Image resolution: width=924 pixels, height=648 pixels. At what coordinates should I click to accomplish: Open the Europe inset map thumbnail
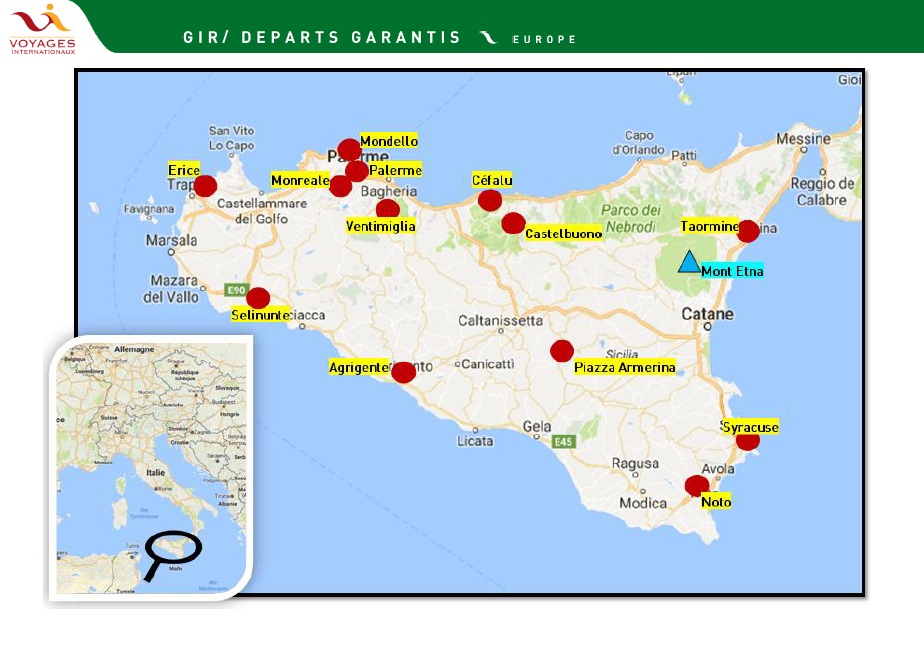pyautogui.click(x=151, y=468)
